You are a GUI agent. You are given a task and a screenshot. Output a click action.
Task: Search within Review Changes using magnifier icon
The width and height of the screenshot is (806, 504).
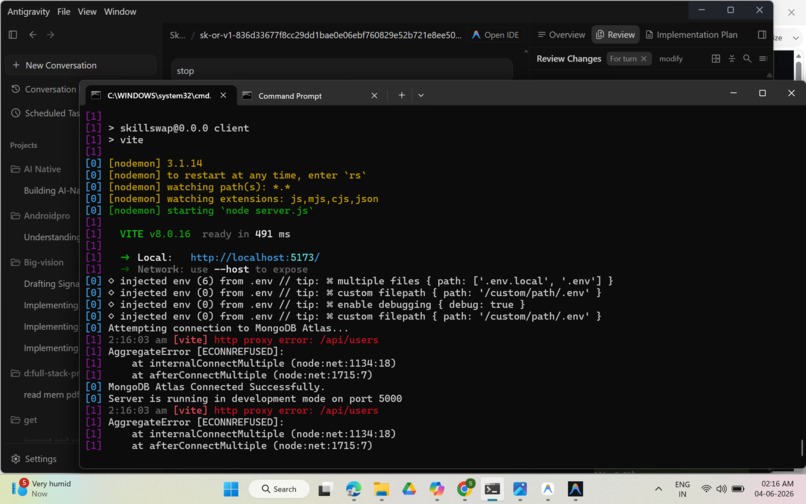[747, 59]
